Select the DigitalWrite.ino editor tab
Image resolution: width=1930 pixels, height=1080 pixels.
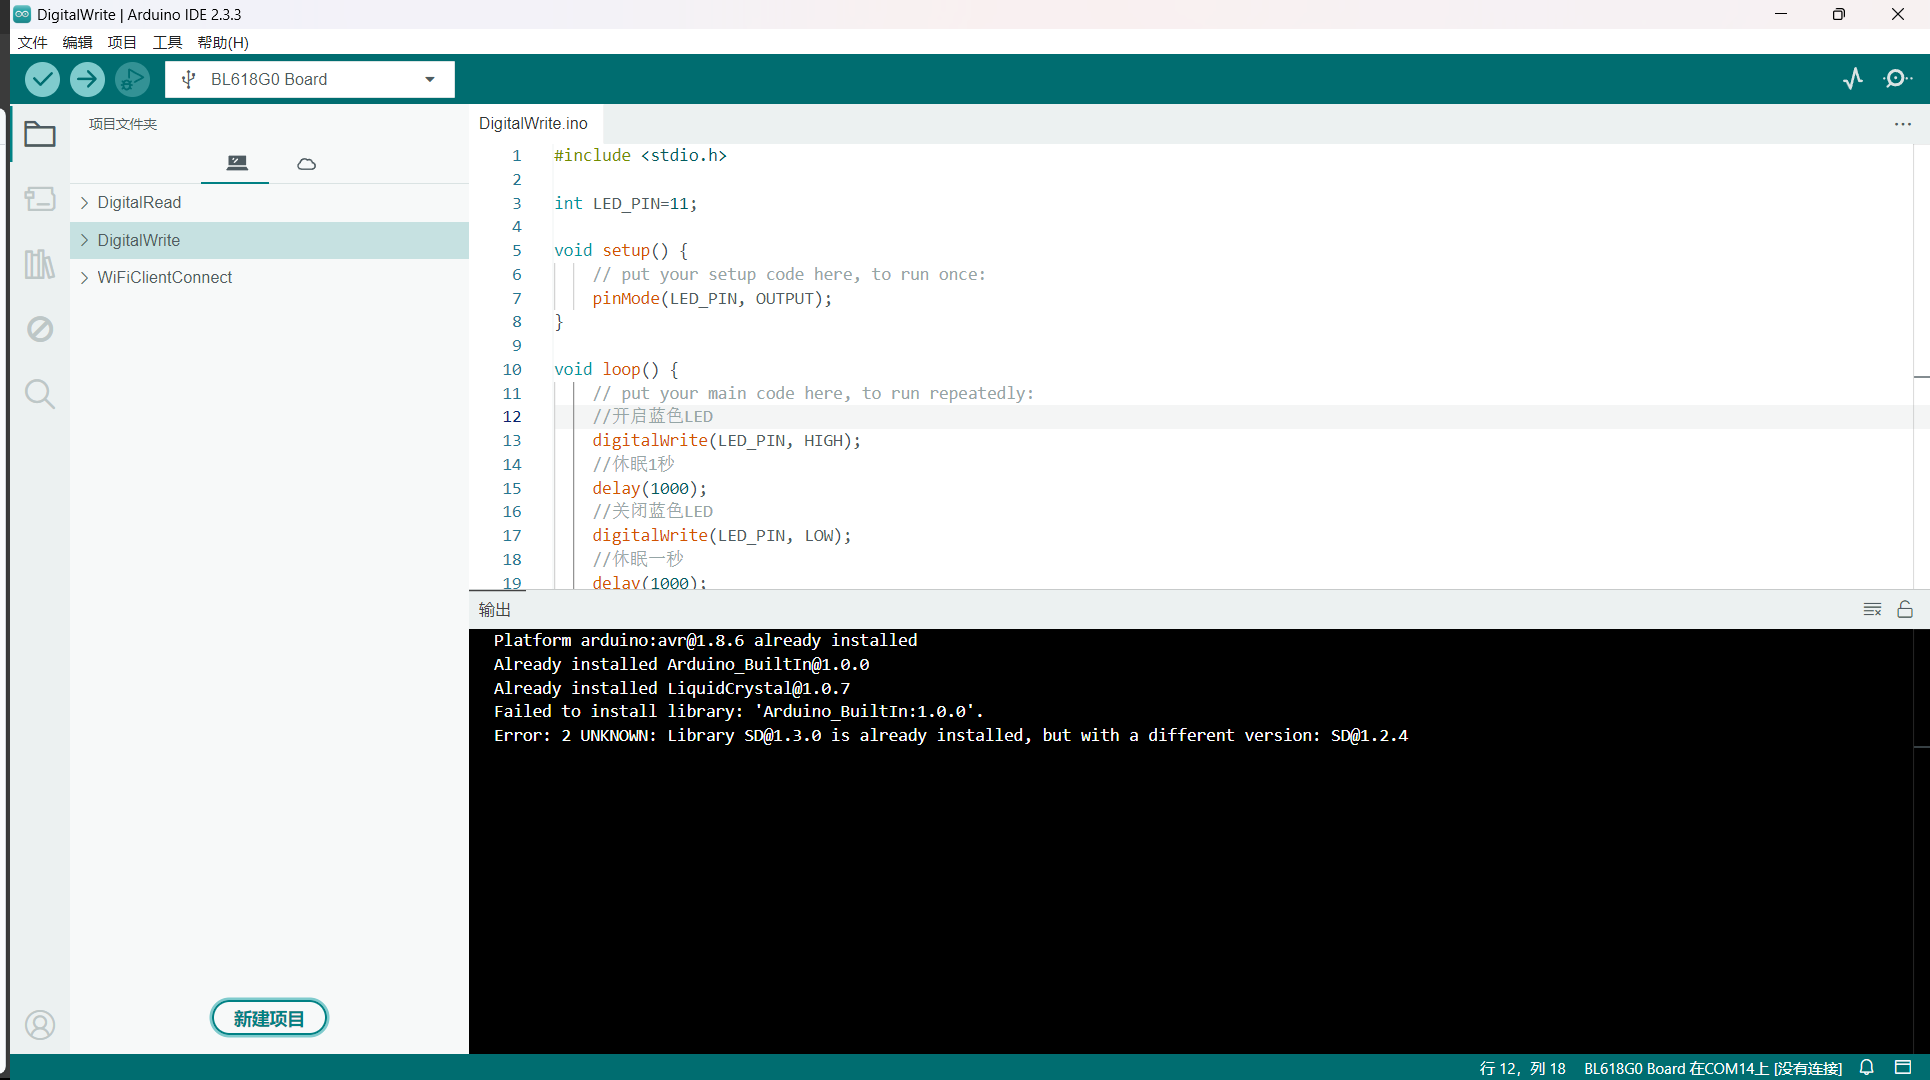pyautogui.click(x=533, y=123)
